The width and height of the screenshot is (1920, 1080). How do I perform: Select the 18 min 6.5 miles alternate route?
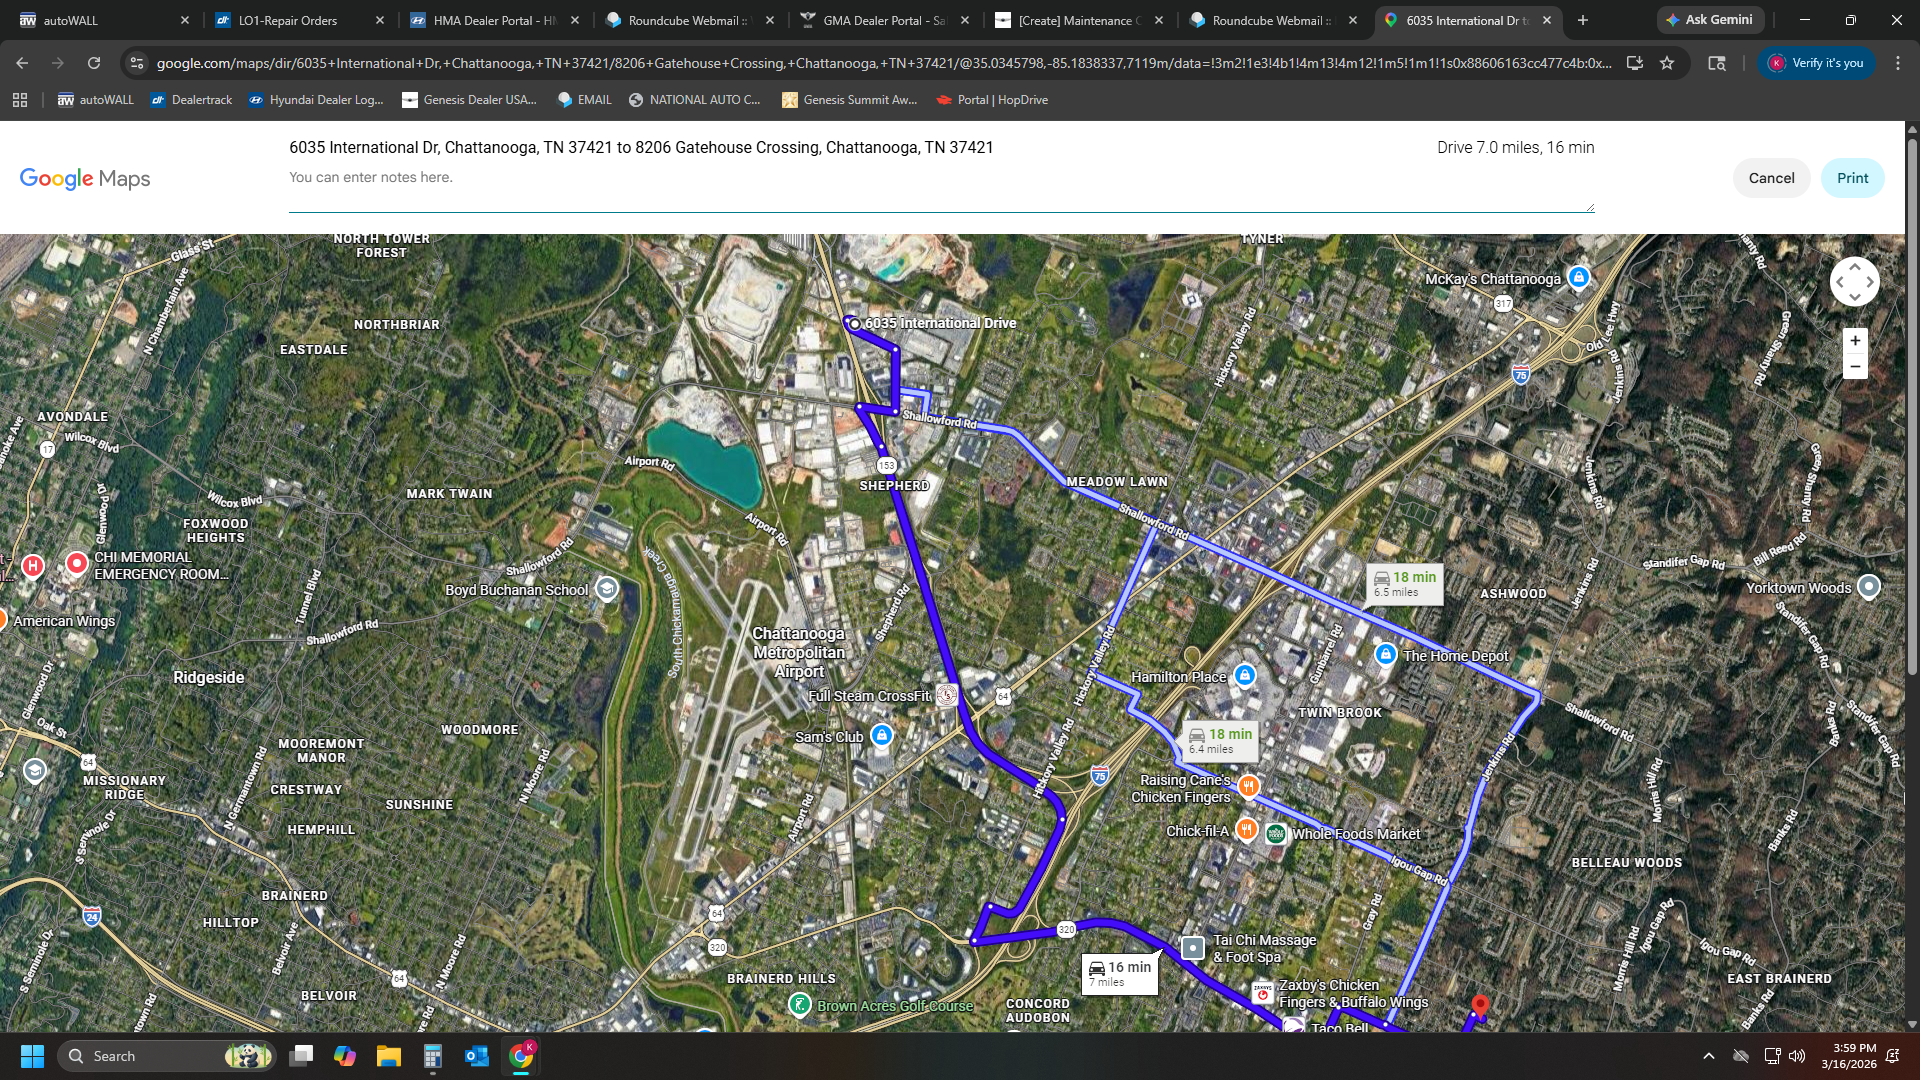point(1404,584)
